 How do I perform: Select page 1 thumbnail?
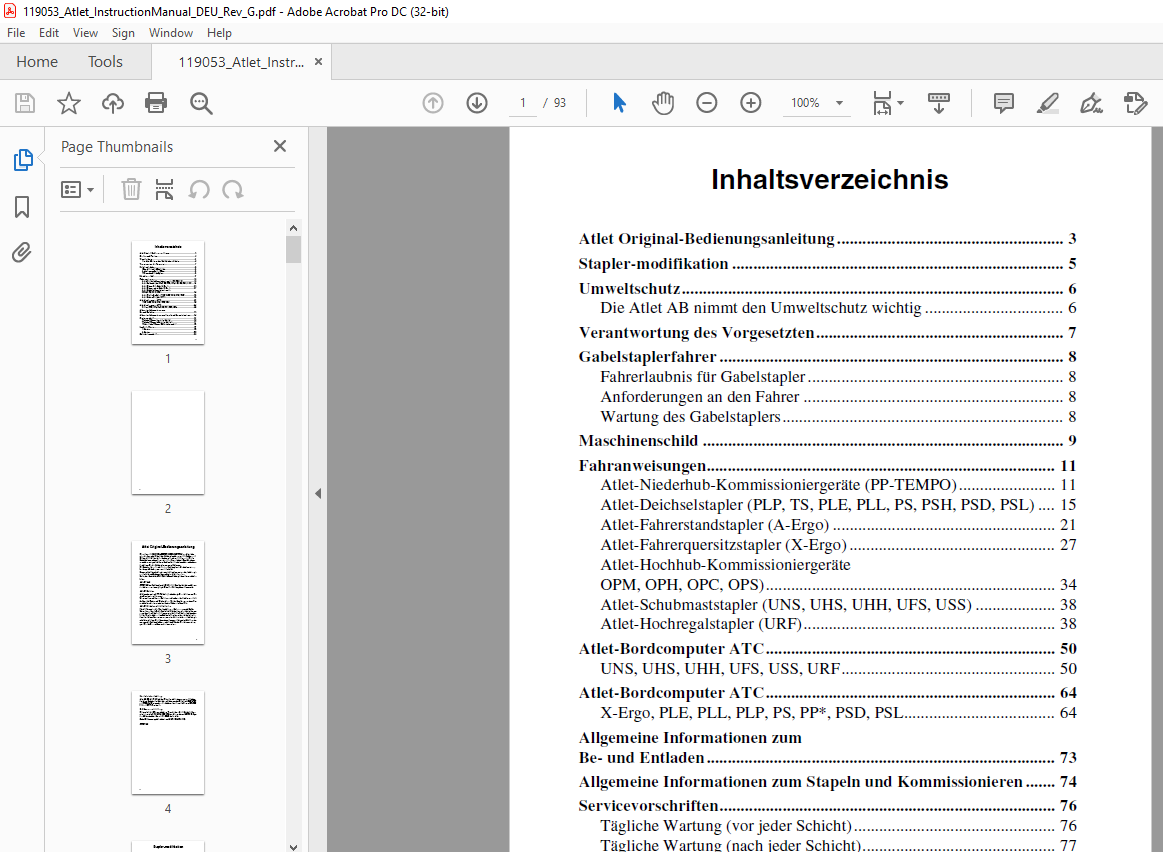click(168, 292)
